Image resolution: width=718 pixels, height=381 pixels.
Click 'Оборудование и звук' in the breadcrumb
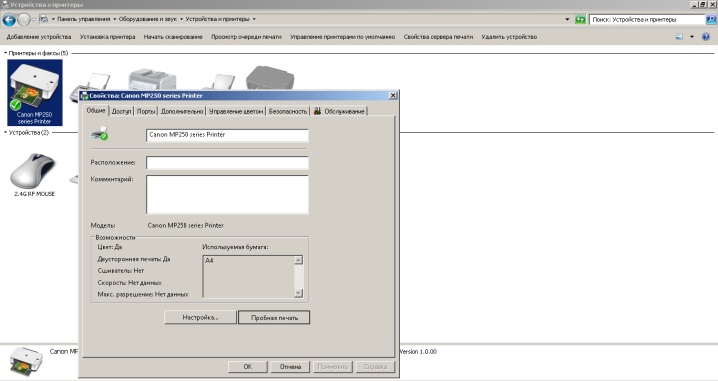(148, 19)
